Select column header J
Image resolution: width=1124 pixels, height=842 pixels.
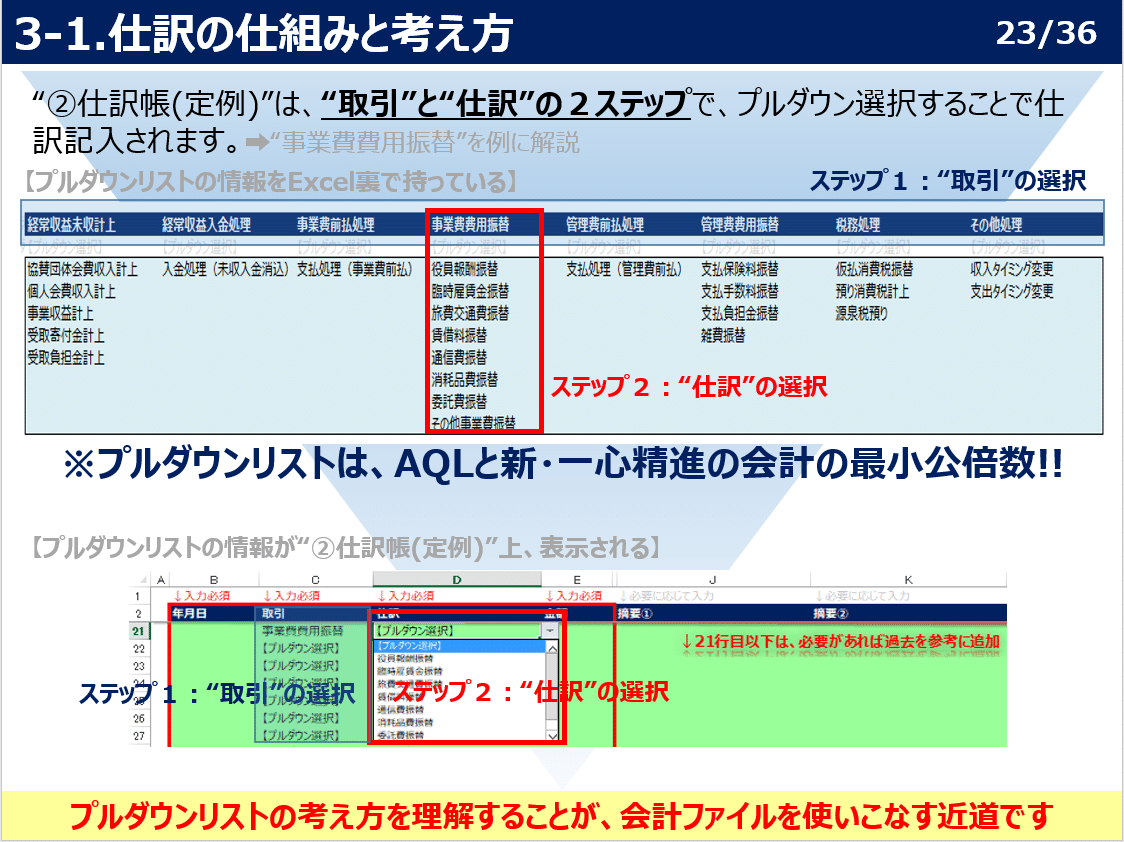(x=713, y=579)
